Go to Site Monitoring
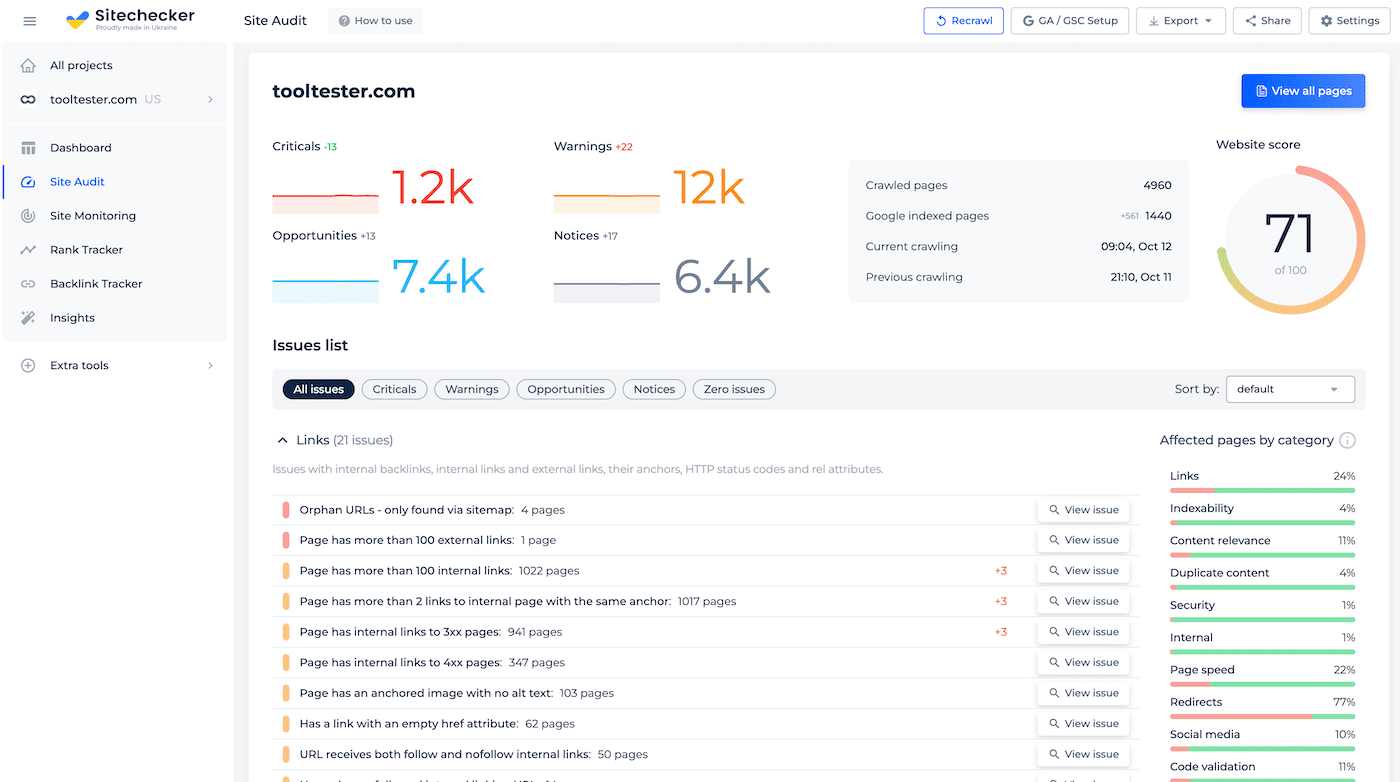The width and height of the screenshot is (1400, 782). tap(114, 216)
